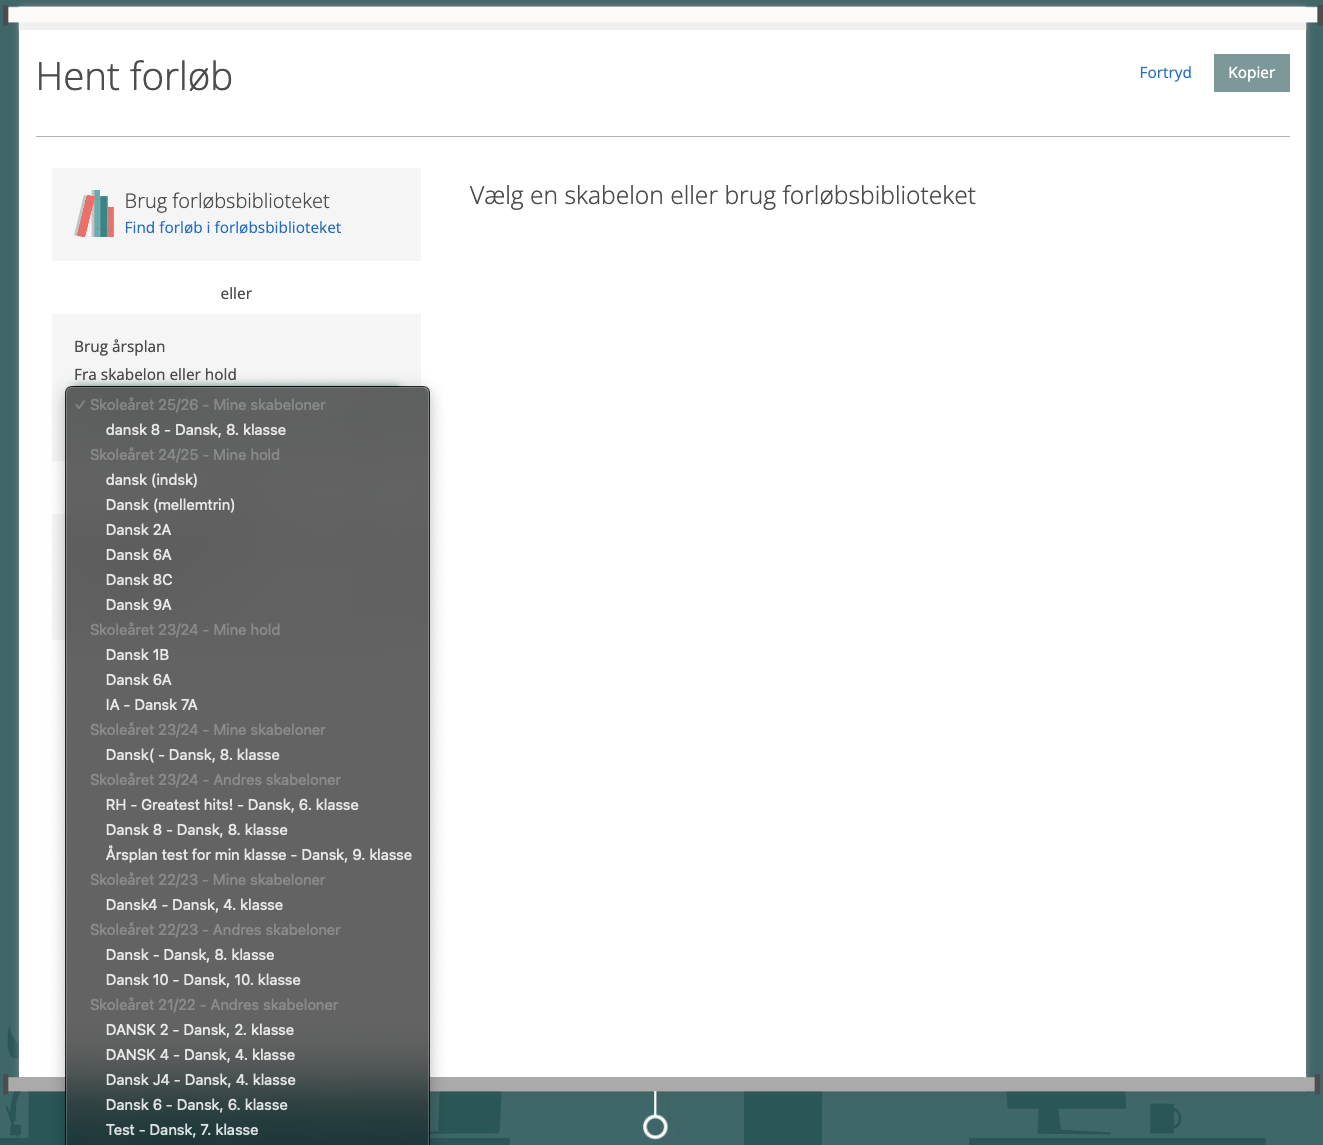
Task: Pick Dansk 2A from the dropdown
Action: coord(138,530)
